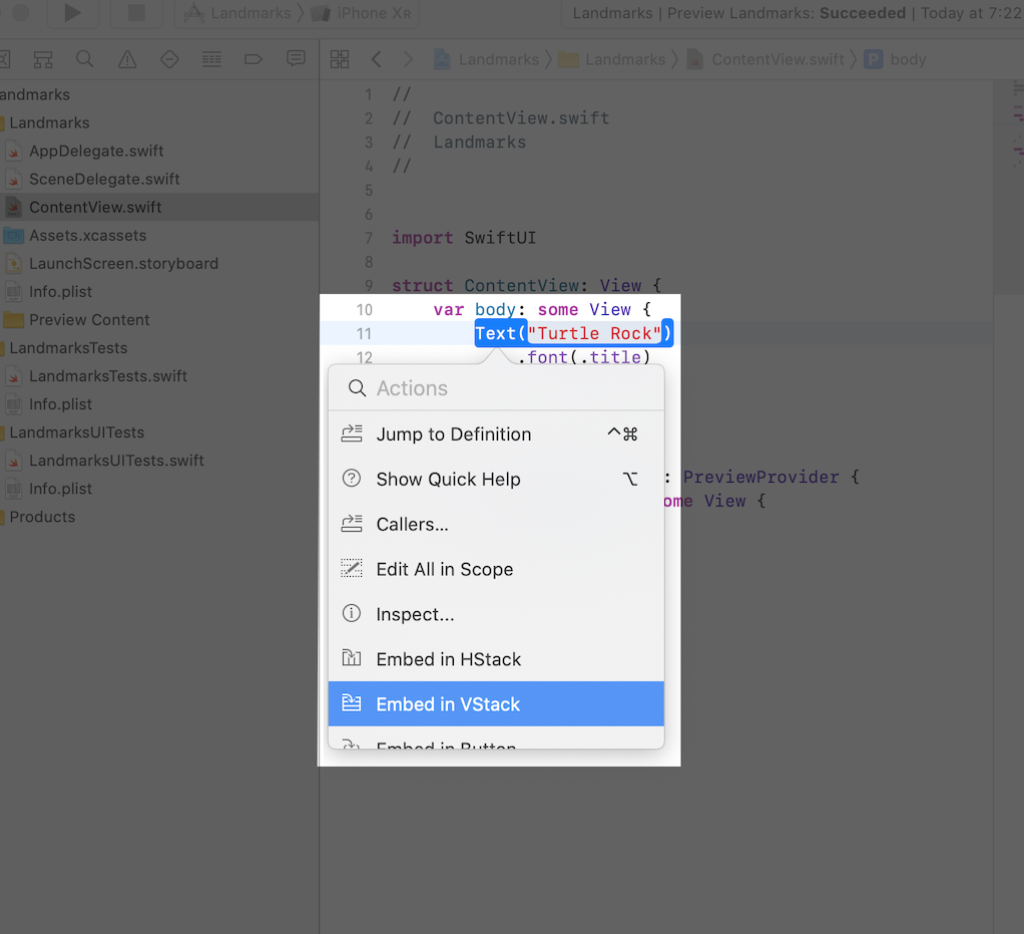Select the Landmarks group folder in navigator
Screen dimensions: 1024x934
tap(49, 123)
